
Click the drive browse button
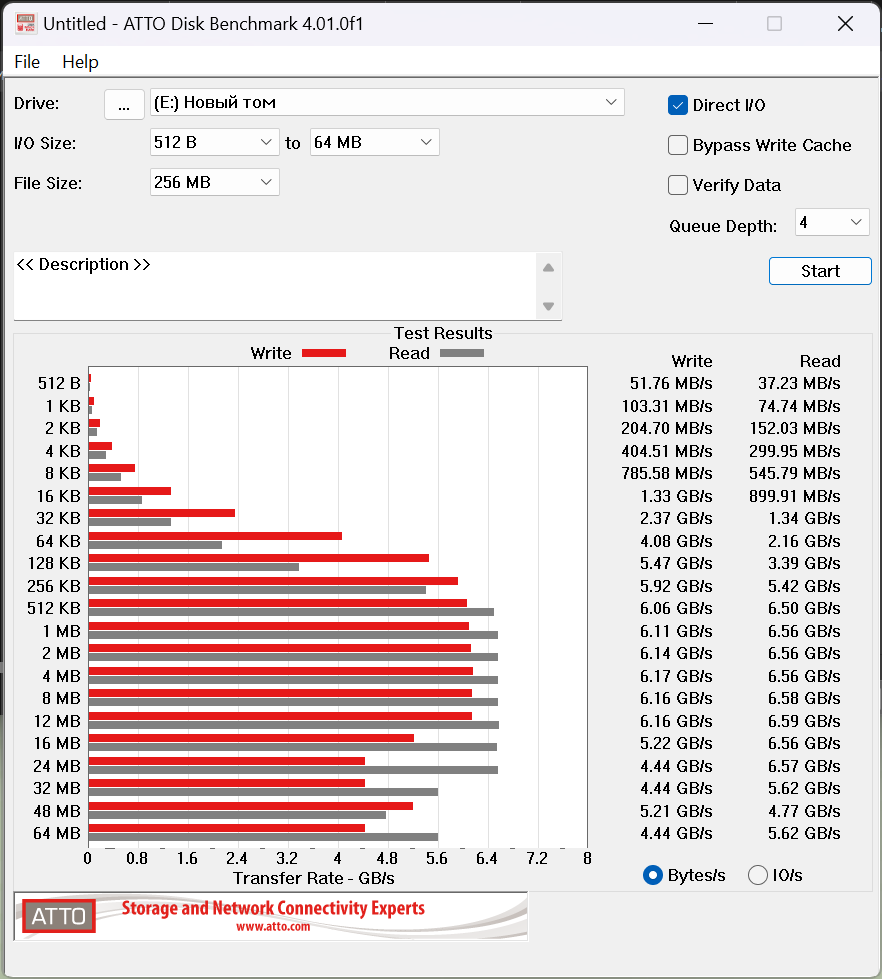[x=124, y=104]
